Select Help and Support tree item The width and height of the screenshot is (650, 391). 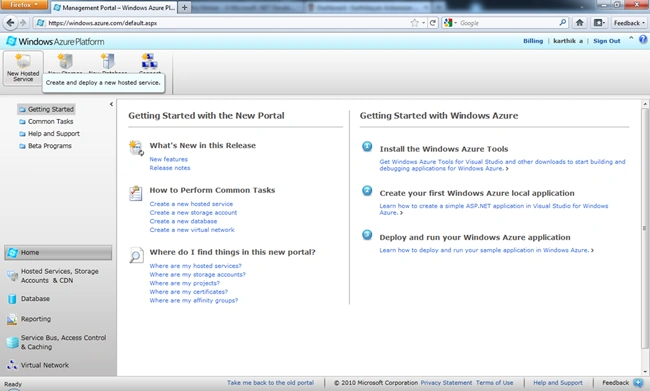click(49, 134)
